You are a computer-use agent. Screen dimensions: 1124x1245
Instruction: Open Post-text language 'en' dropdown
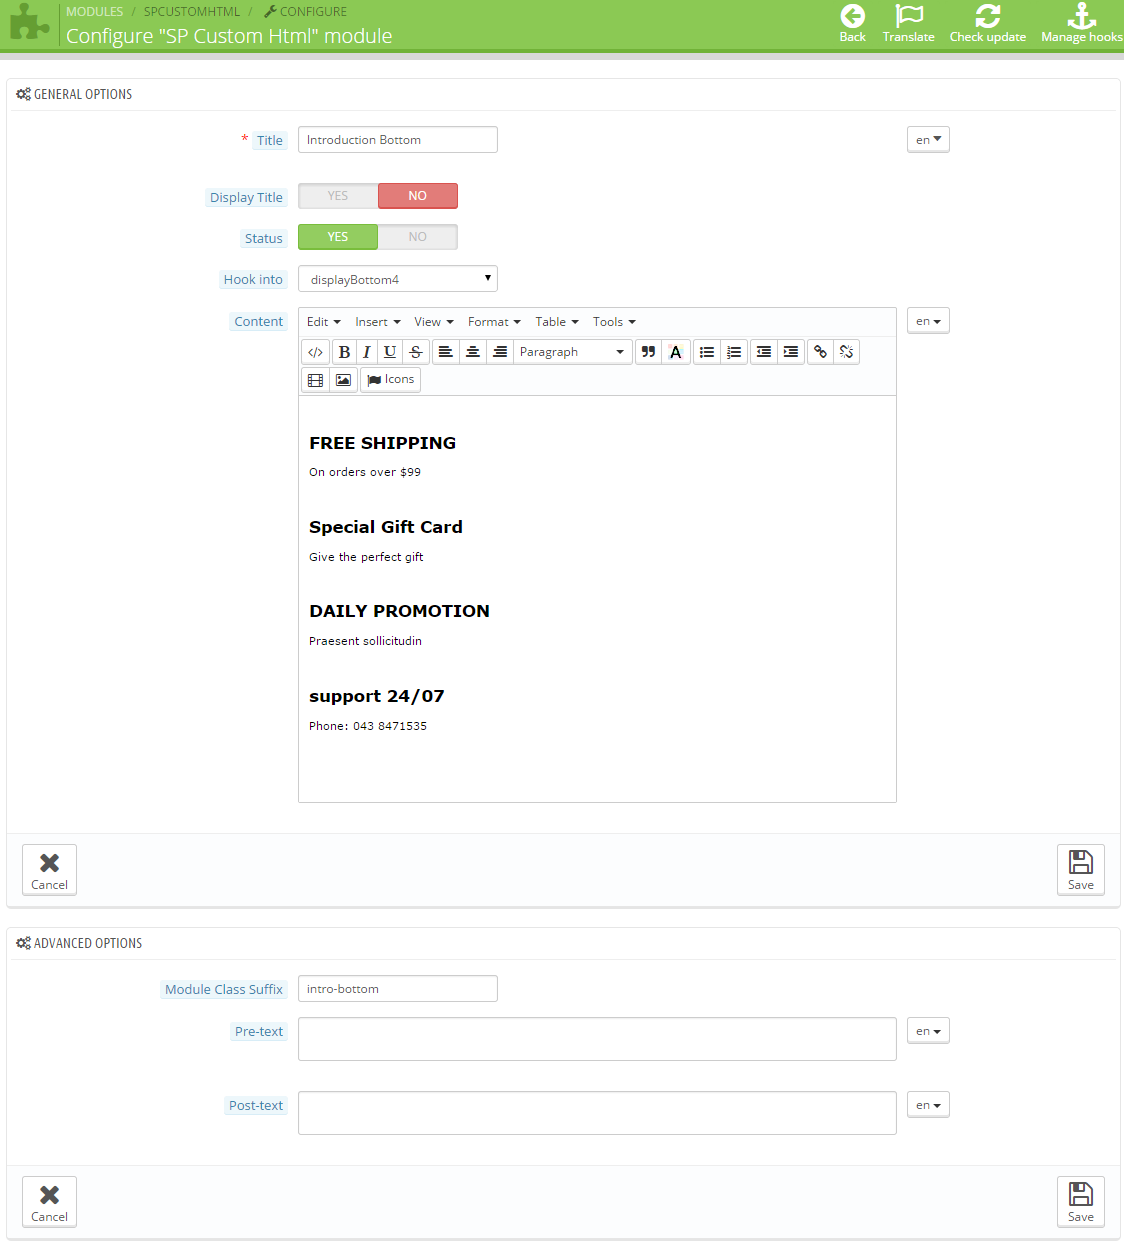point(928,1105)
